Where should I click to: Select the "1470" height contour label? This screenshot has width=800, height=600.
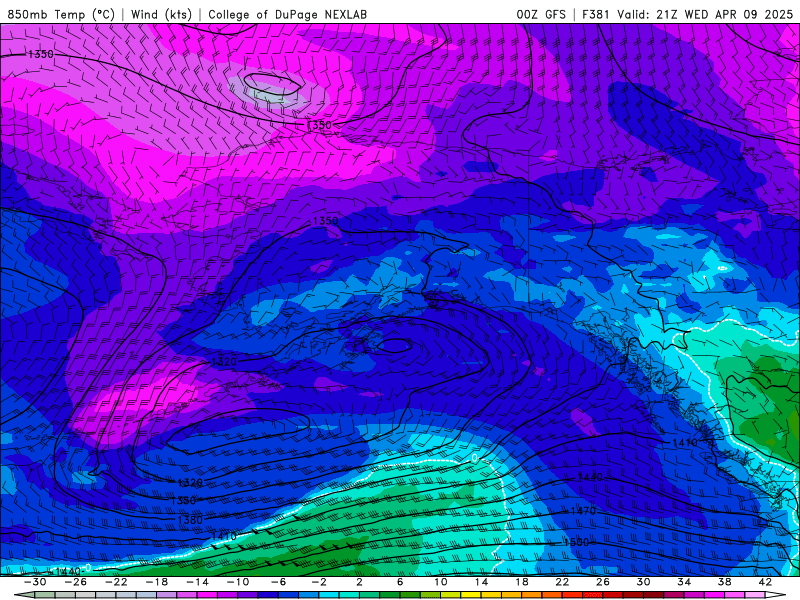click(x=583, y=511)
